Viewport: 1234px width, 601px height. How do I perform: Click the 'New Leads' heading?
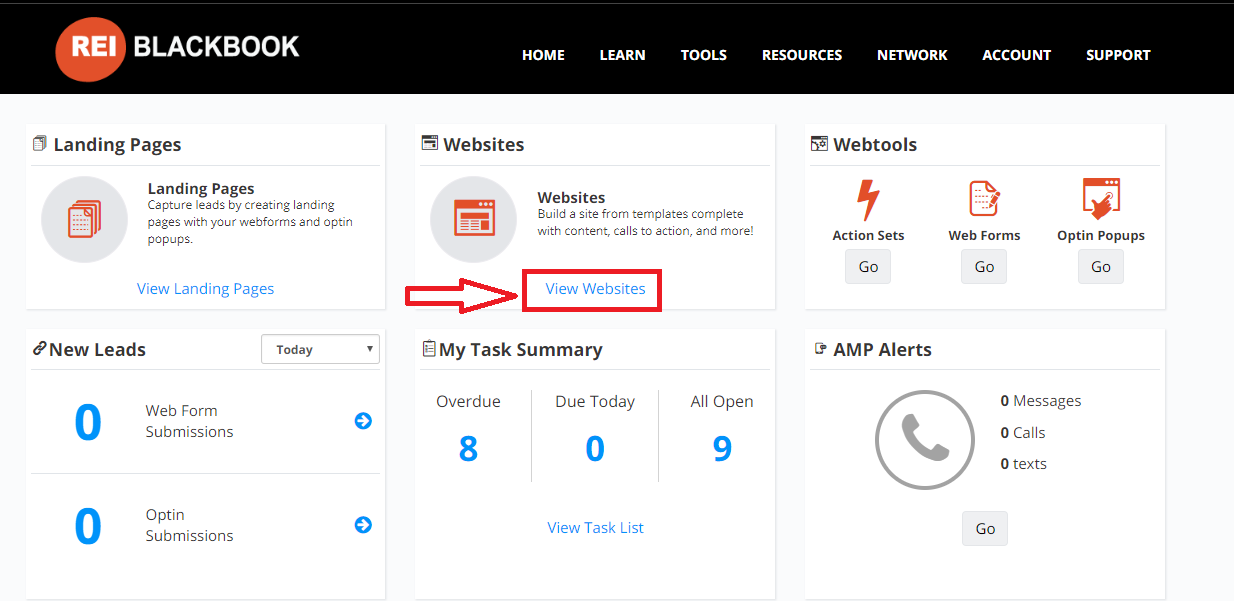(97, 350)
